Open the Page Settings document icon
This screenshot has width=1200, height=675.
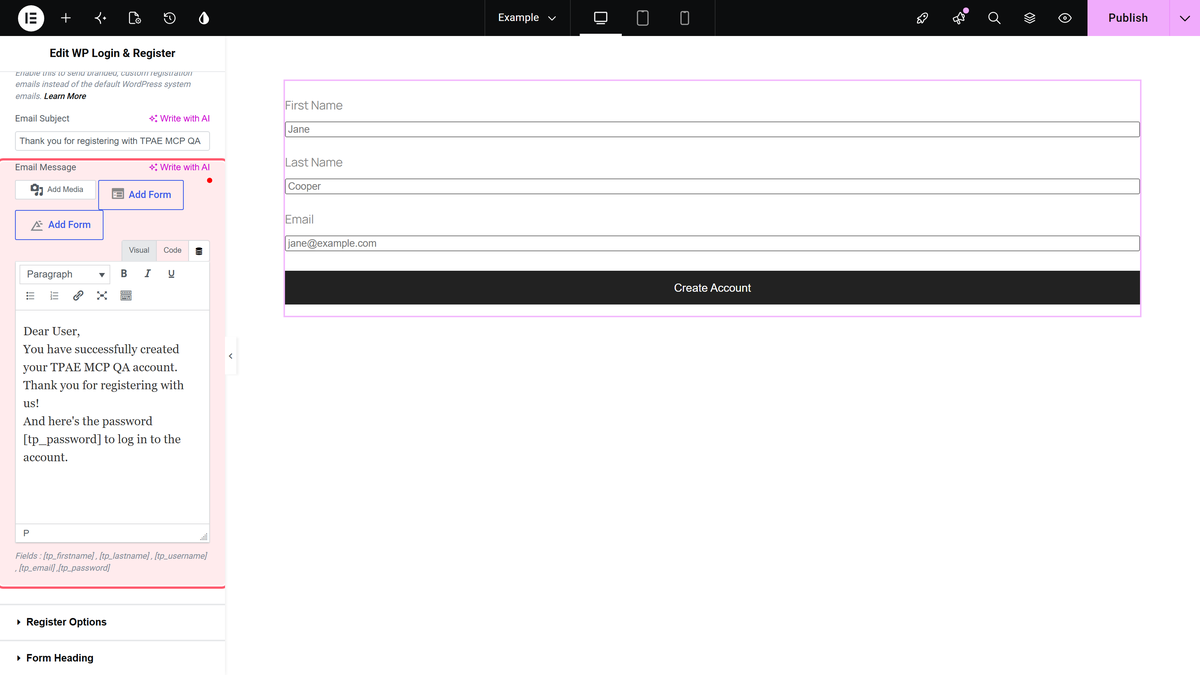click(x=135, y=18)
